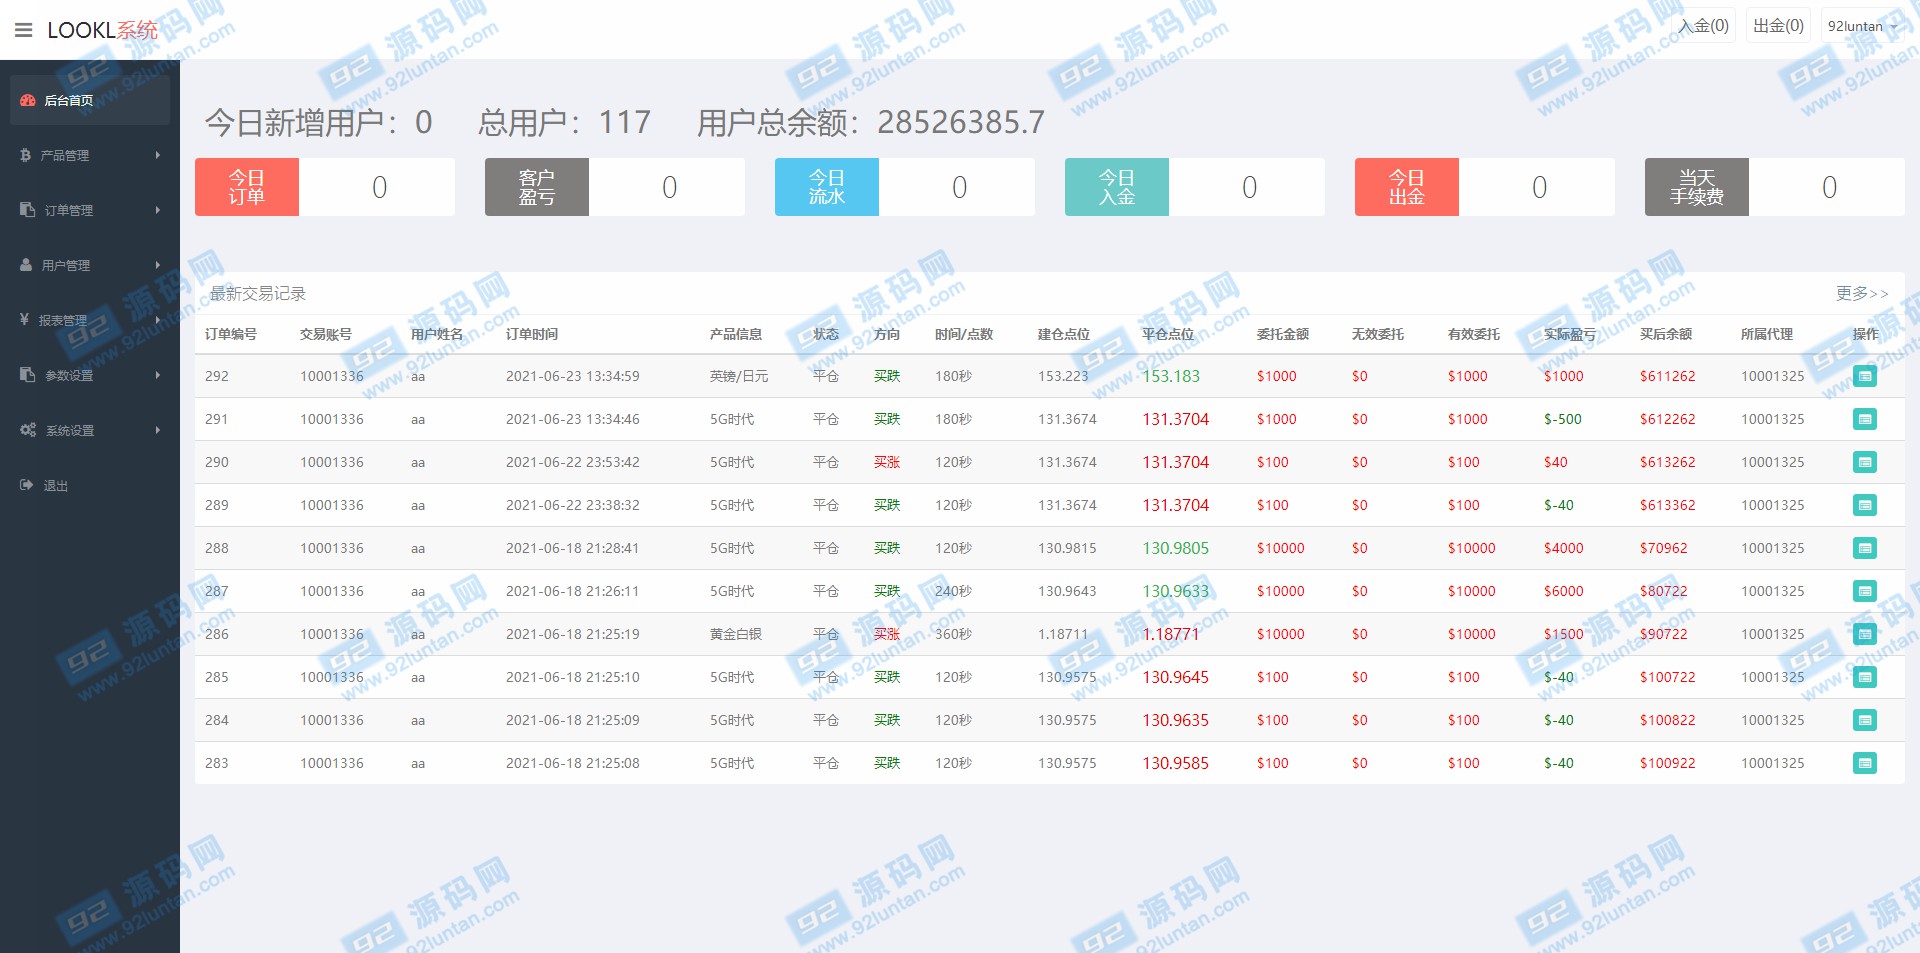Click close price 153.183
Screen dimensions: 1920x953
coord(1171,376)
